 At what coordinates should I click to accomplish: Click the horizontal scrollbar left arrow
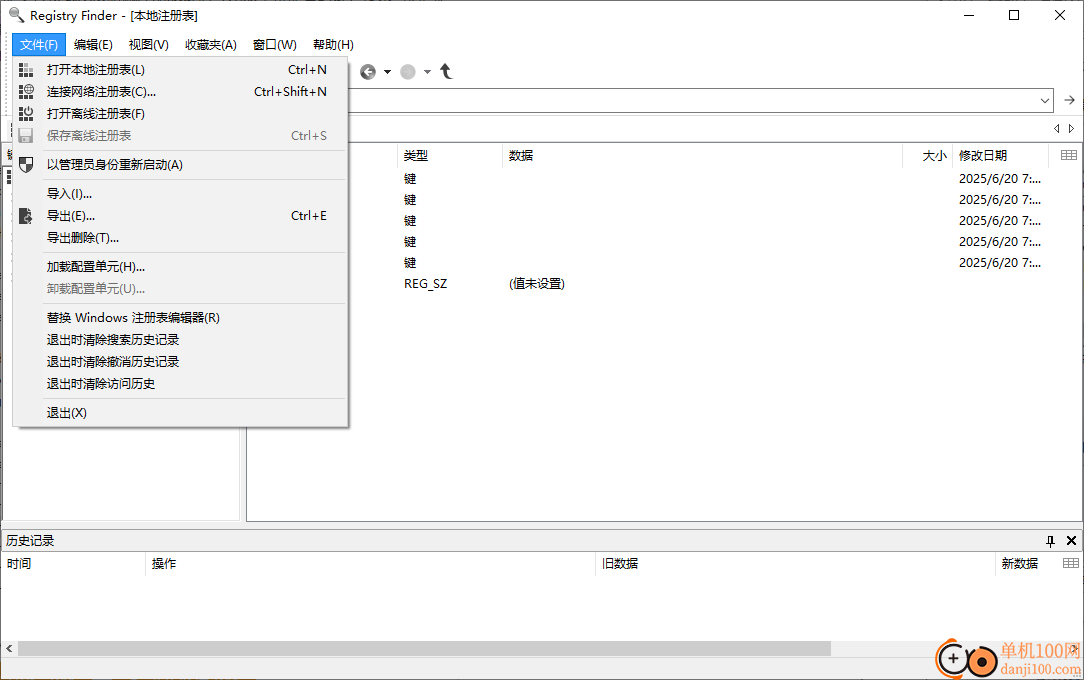9,649
